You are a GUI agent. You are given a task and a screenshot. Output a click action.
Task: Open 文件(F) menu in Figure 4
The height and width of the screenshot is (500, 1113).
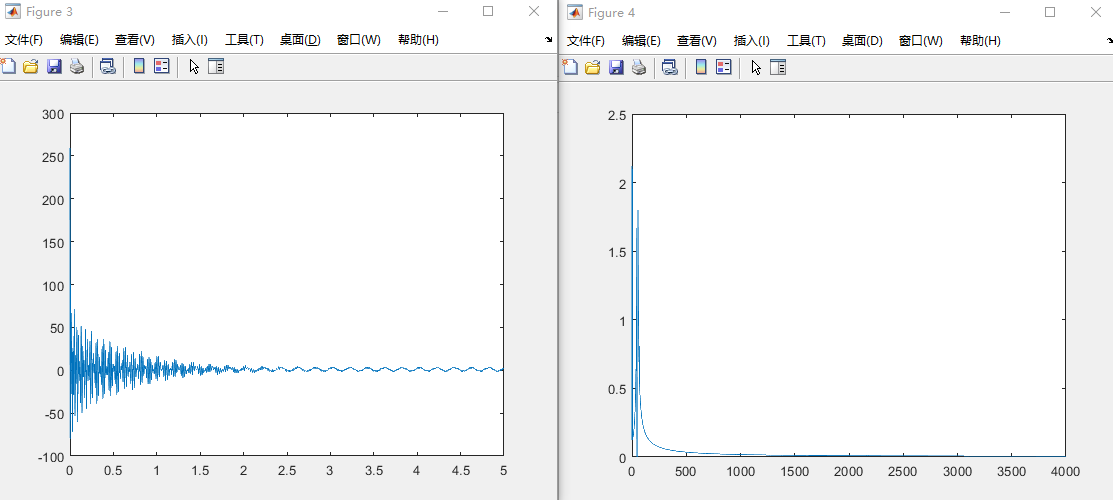coord(586,40)
